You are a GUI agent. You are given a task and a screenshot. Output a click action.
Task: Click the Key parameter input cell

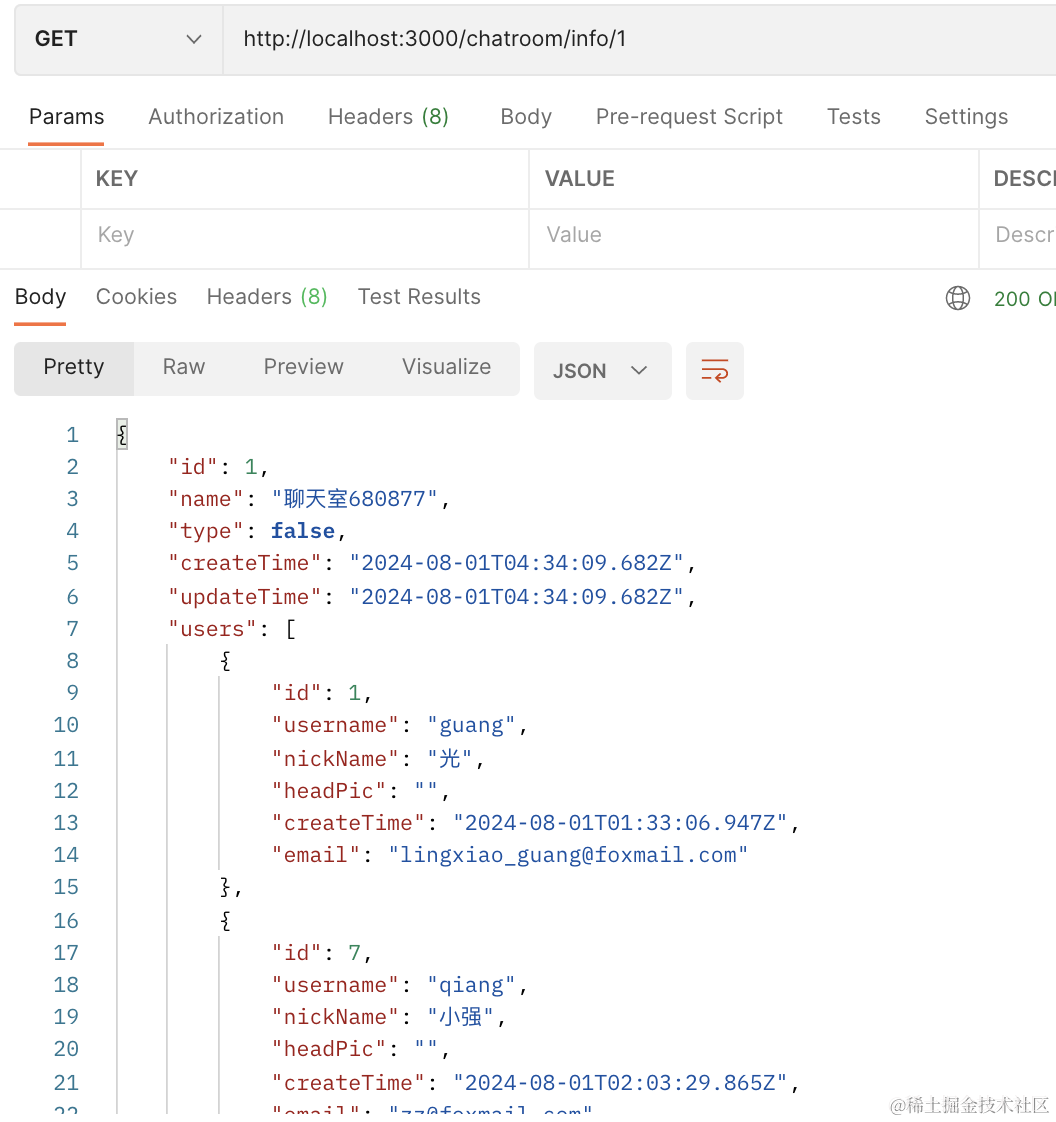point(305,235)
